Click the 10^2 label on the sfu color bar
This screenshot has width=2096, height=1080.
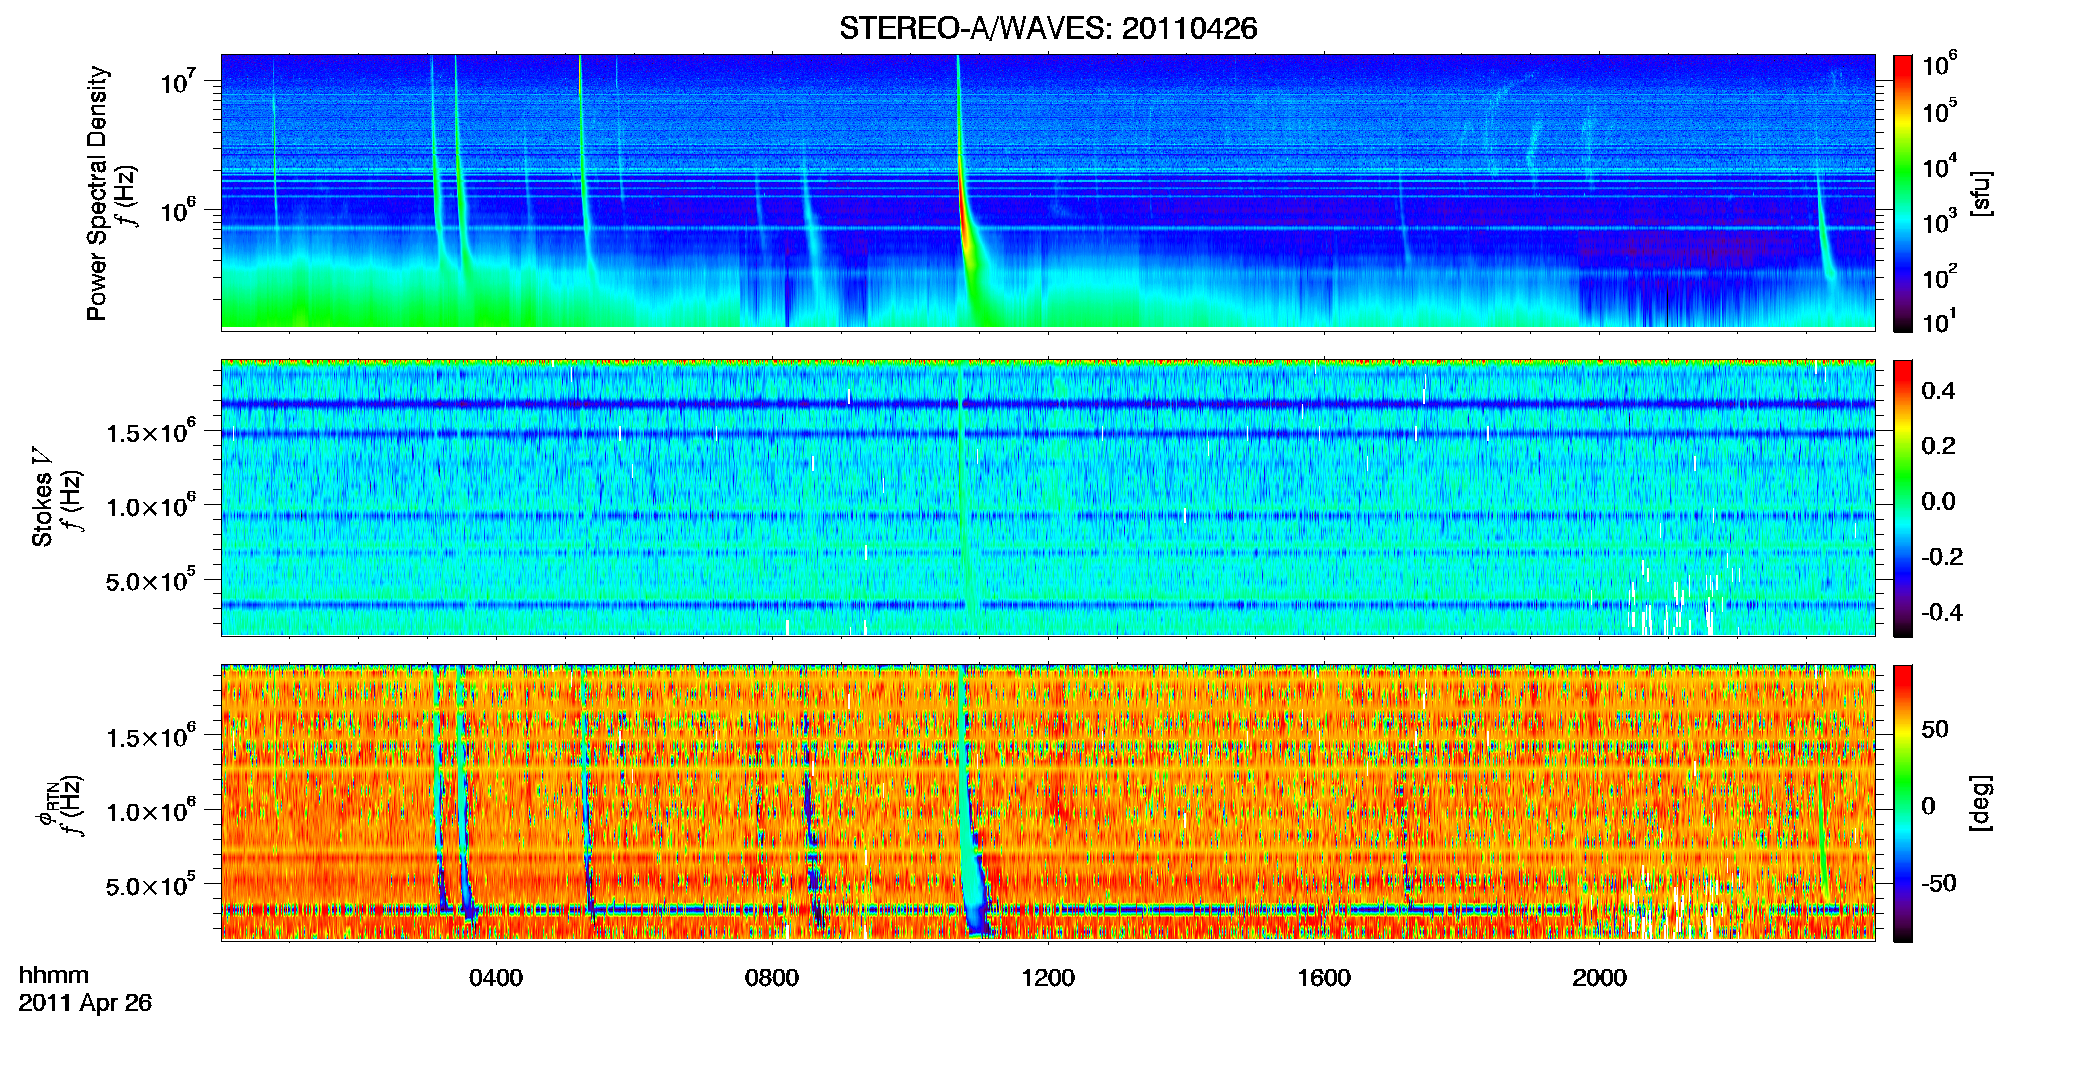pos(1940,277)
